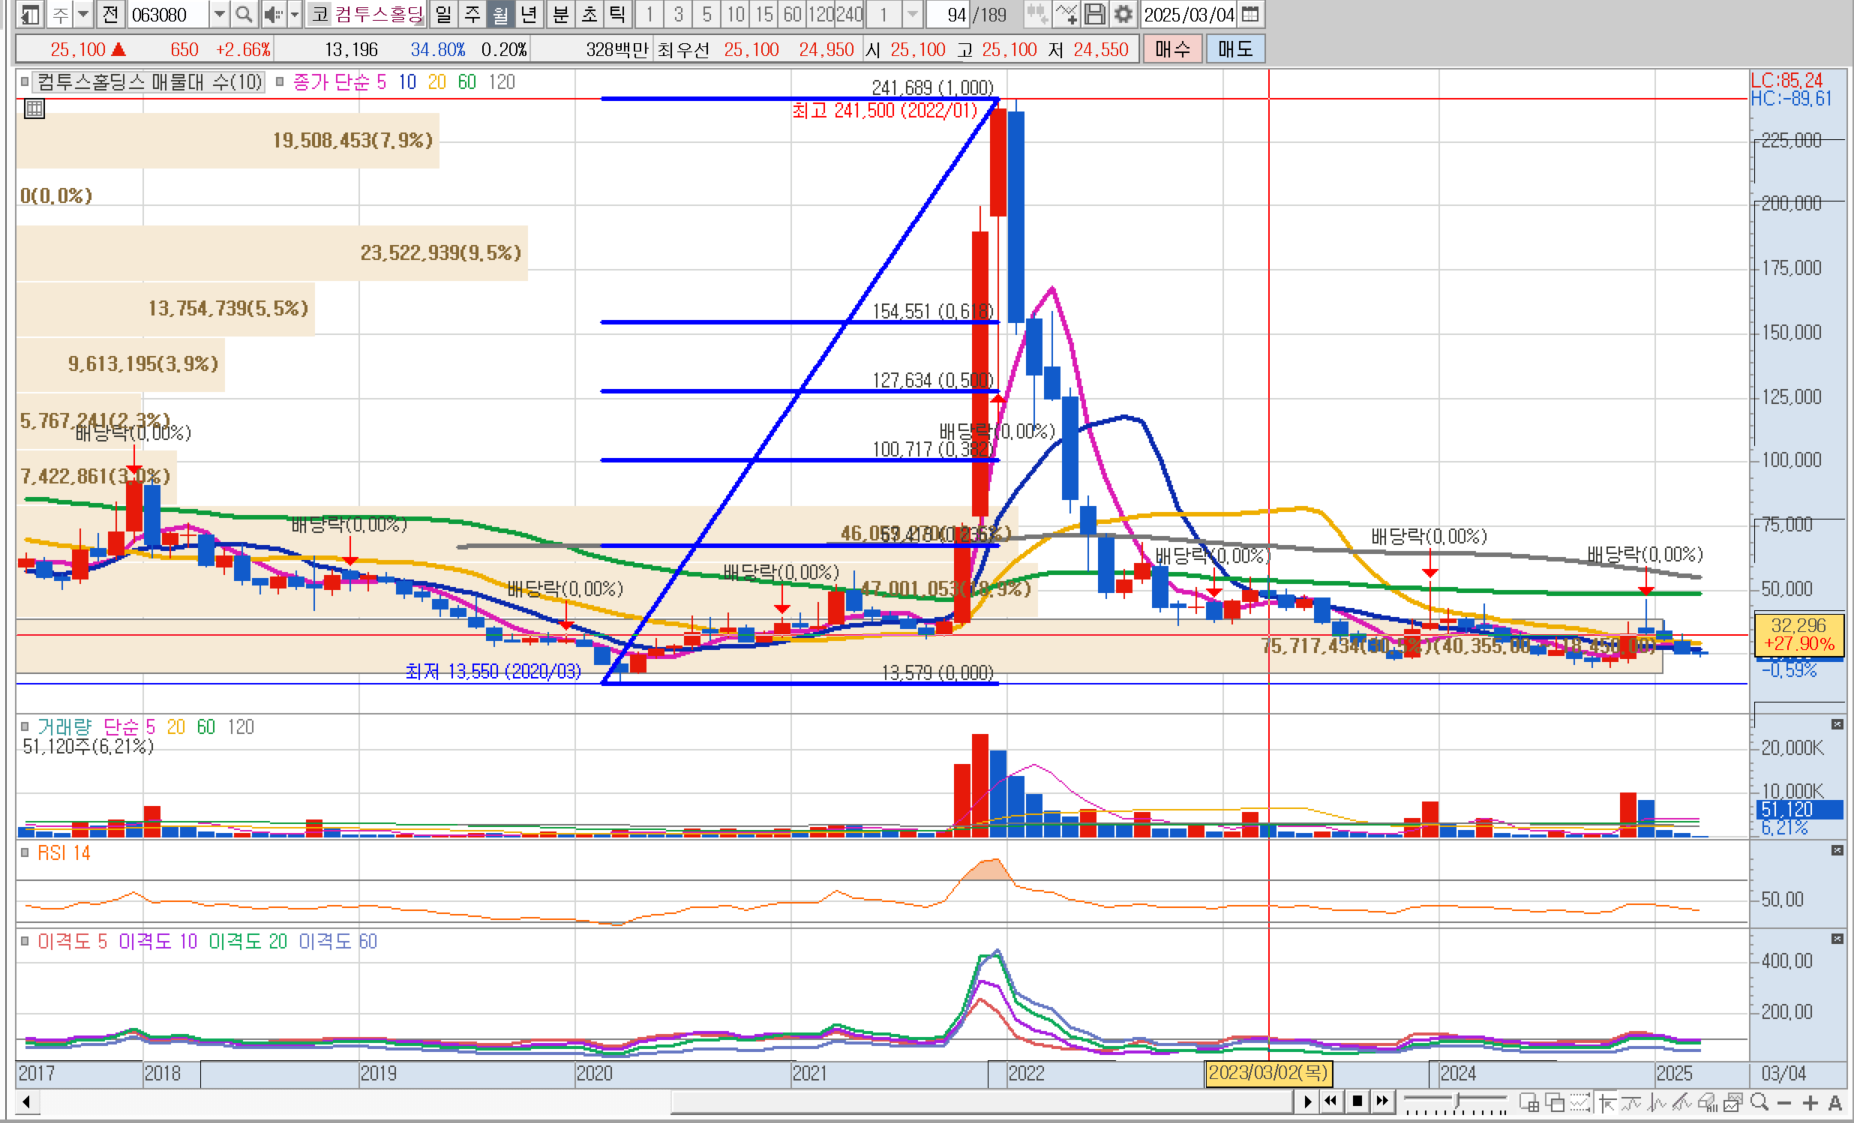Click the save chart floppy icon
Viewport: 1854px width, 1123px height.
[1095, 14]
